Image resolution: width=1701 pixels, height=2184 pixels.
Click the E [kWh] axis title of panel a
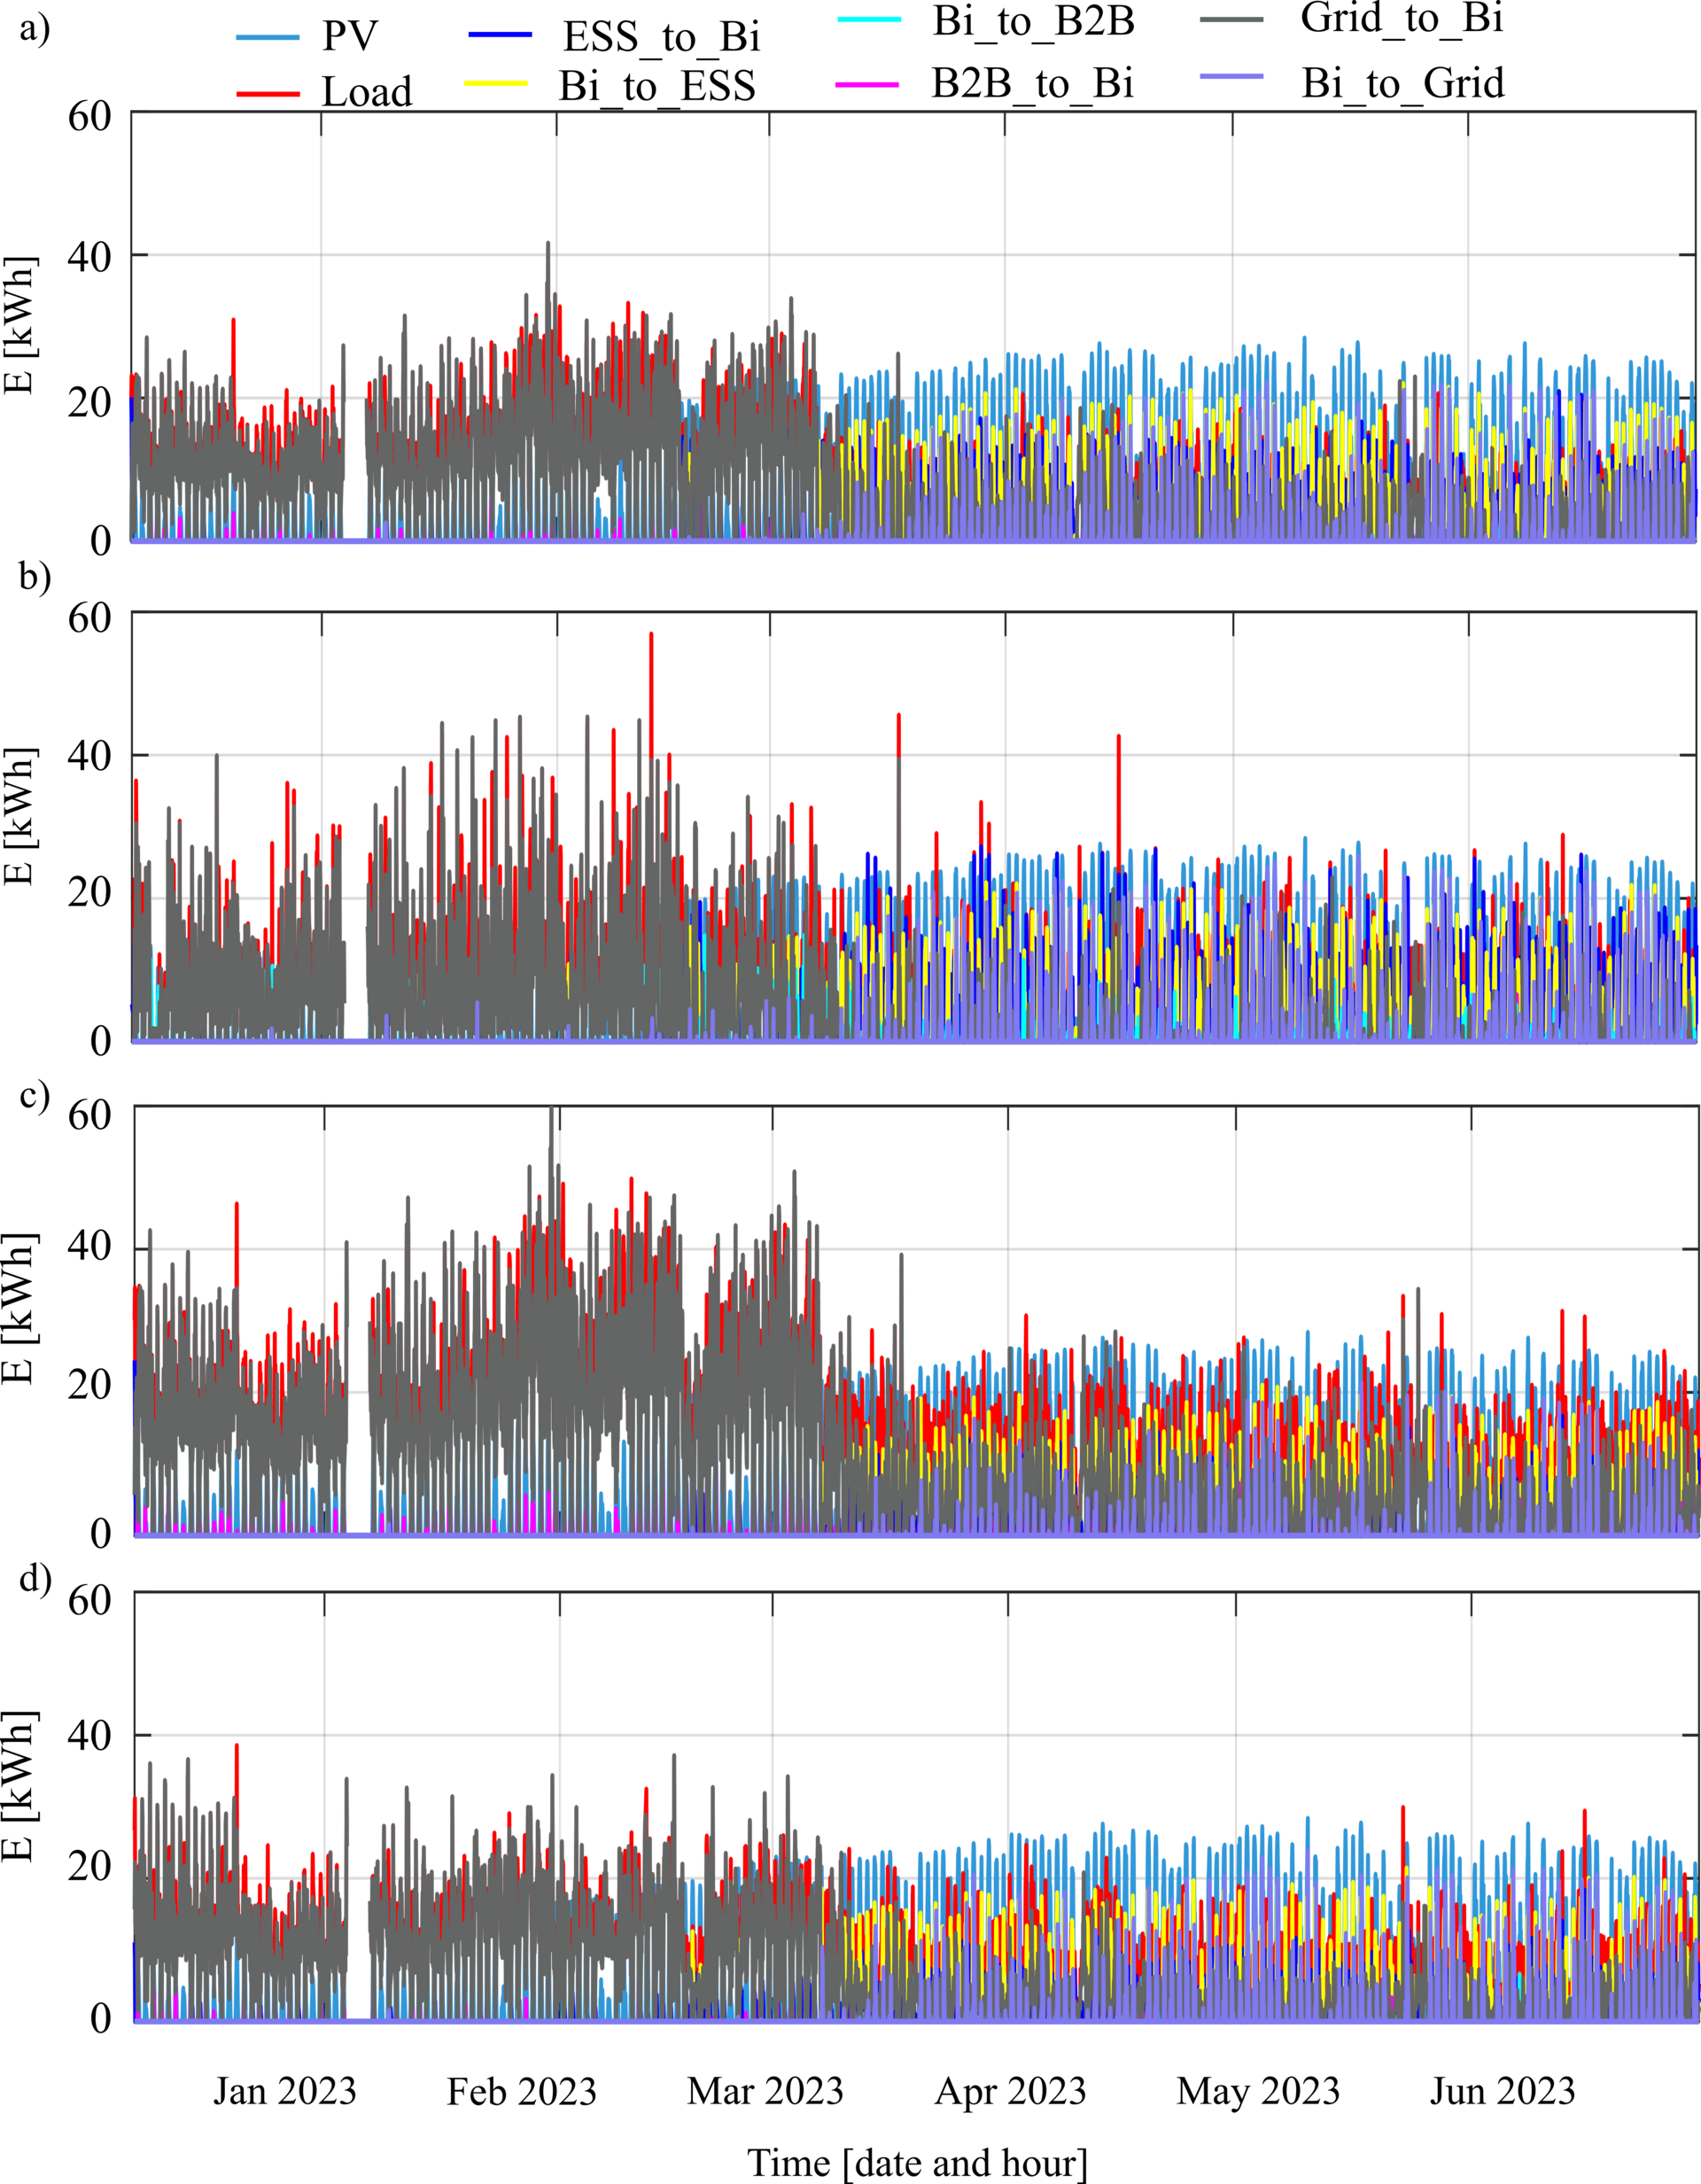[x=20, y=326]
